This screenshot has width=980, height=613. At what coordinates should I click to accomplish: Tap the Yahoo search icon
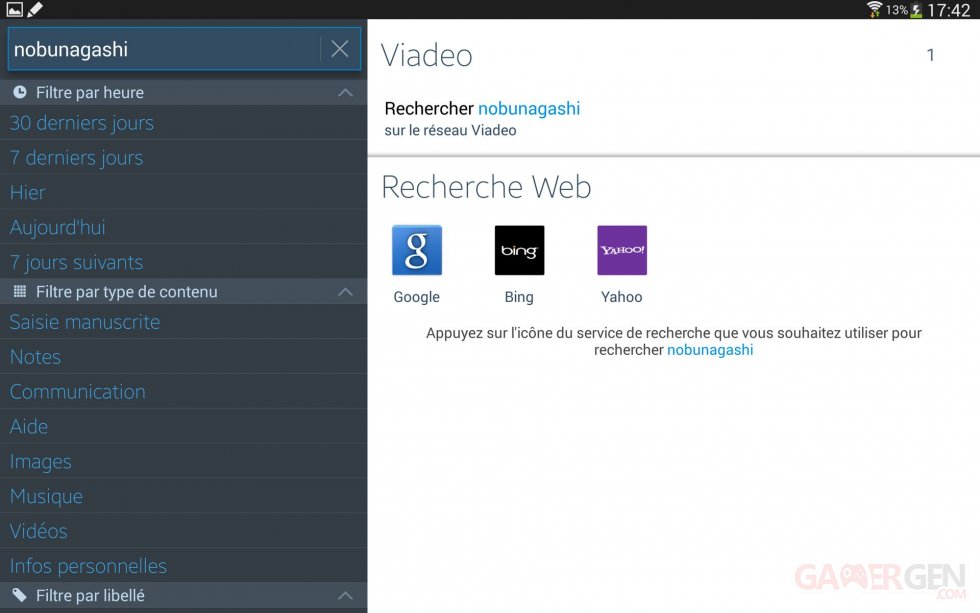[621, 250]
